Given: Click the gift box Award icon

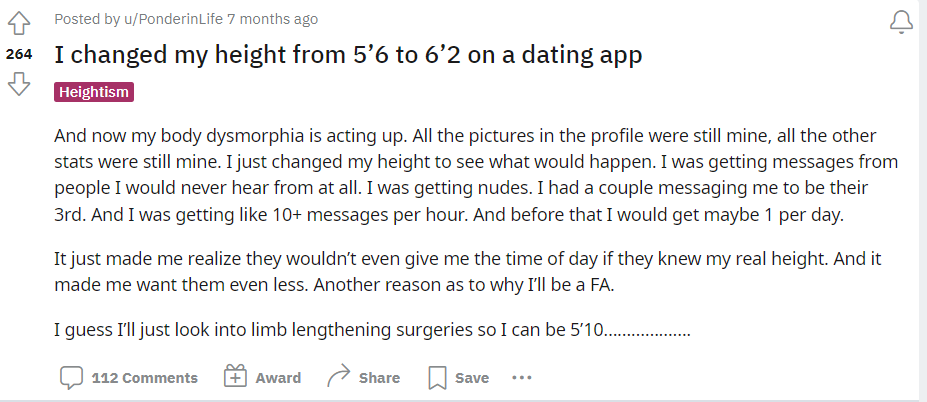Looking at the screenshot, I should pos(235,376).
